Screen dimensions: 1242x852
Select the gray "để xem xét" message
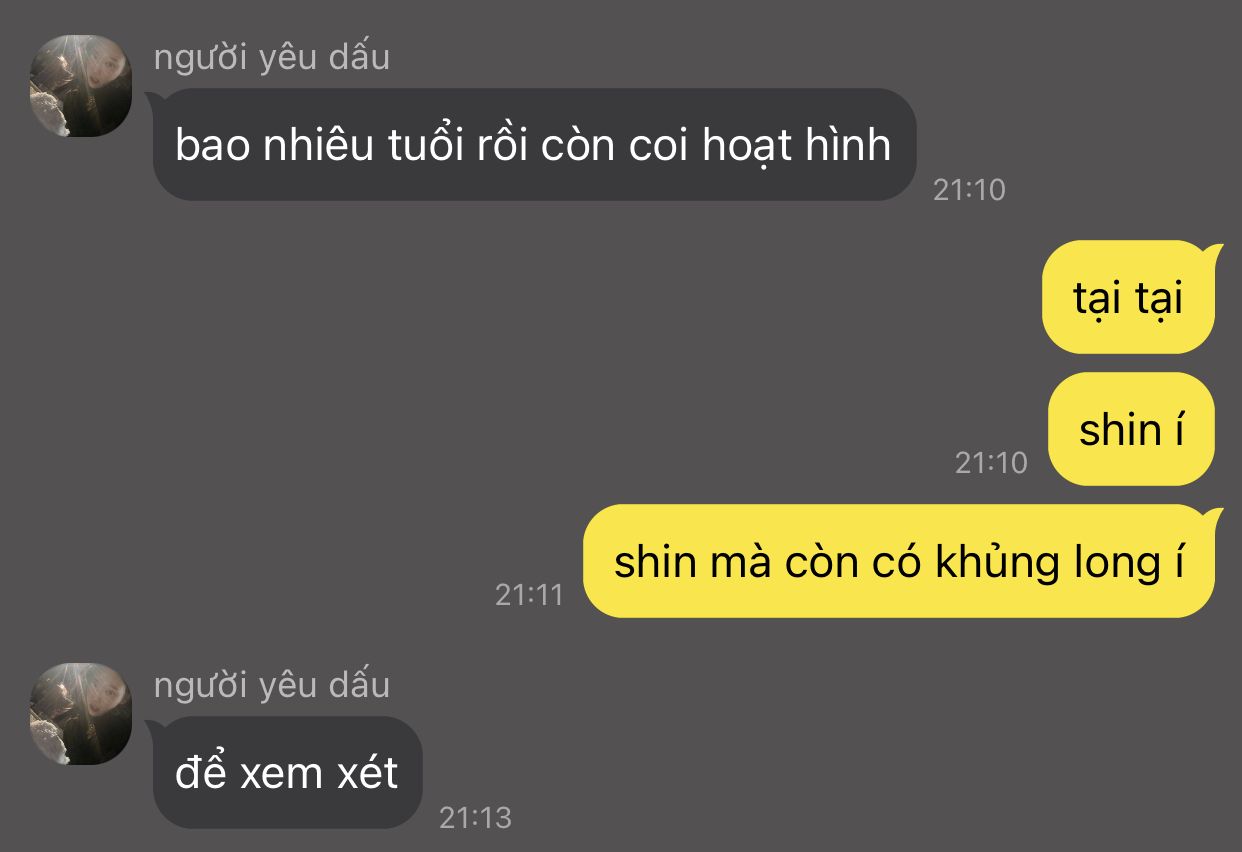pos(286,773)
